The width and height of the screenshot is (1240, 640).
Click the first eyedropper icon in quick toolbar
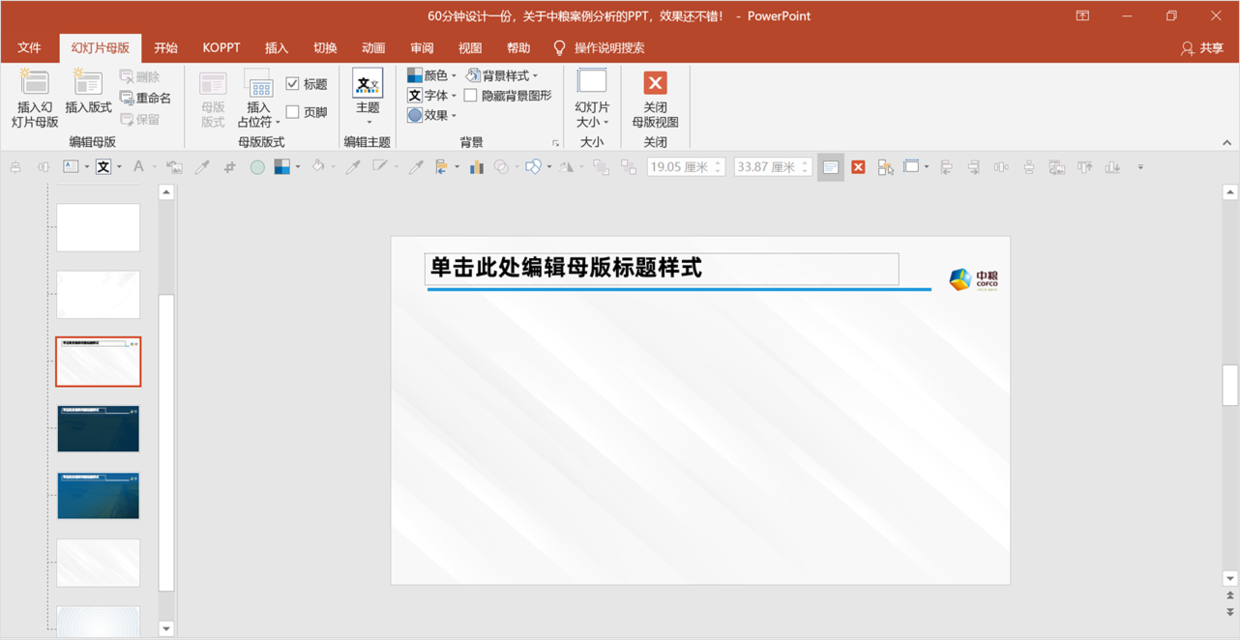click(x=202, y=167)
